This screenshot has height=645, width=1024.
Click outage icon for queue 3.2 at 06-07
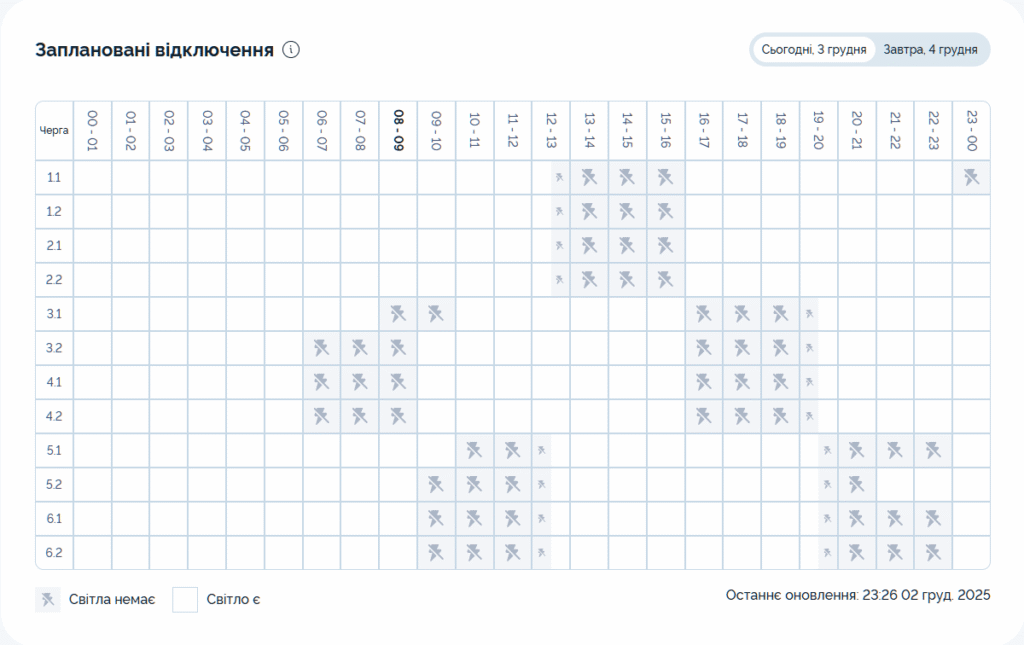(x=321, y=348)
